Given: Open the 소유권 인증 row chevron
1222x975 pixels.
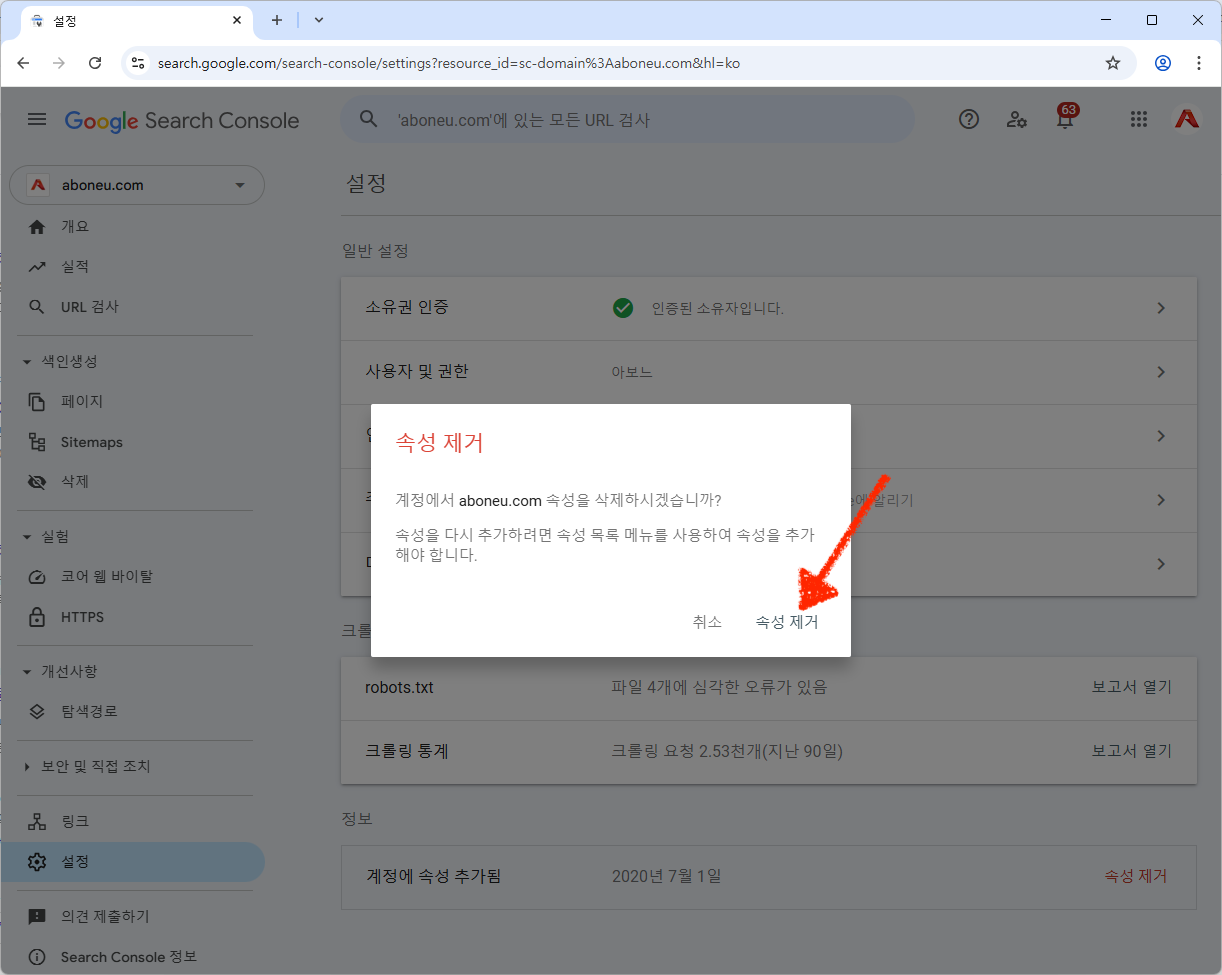Looking at the screenshot, I should click(x=1161, y=308).
